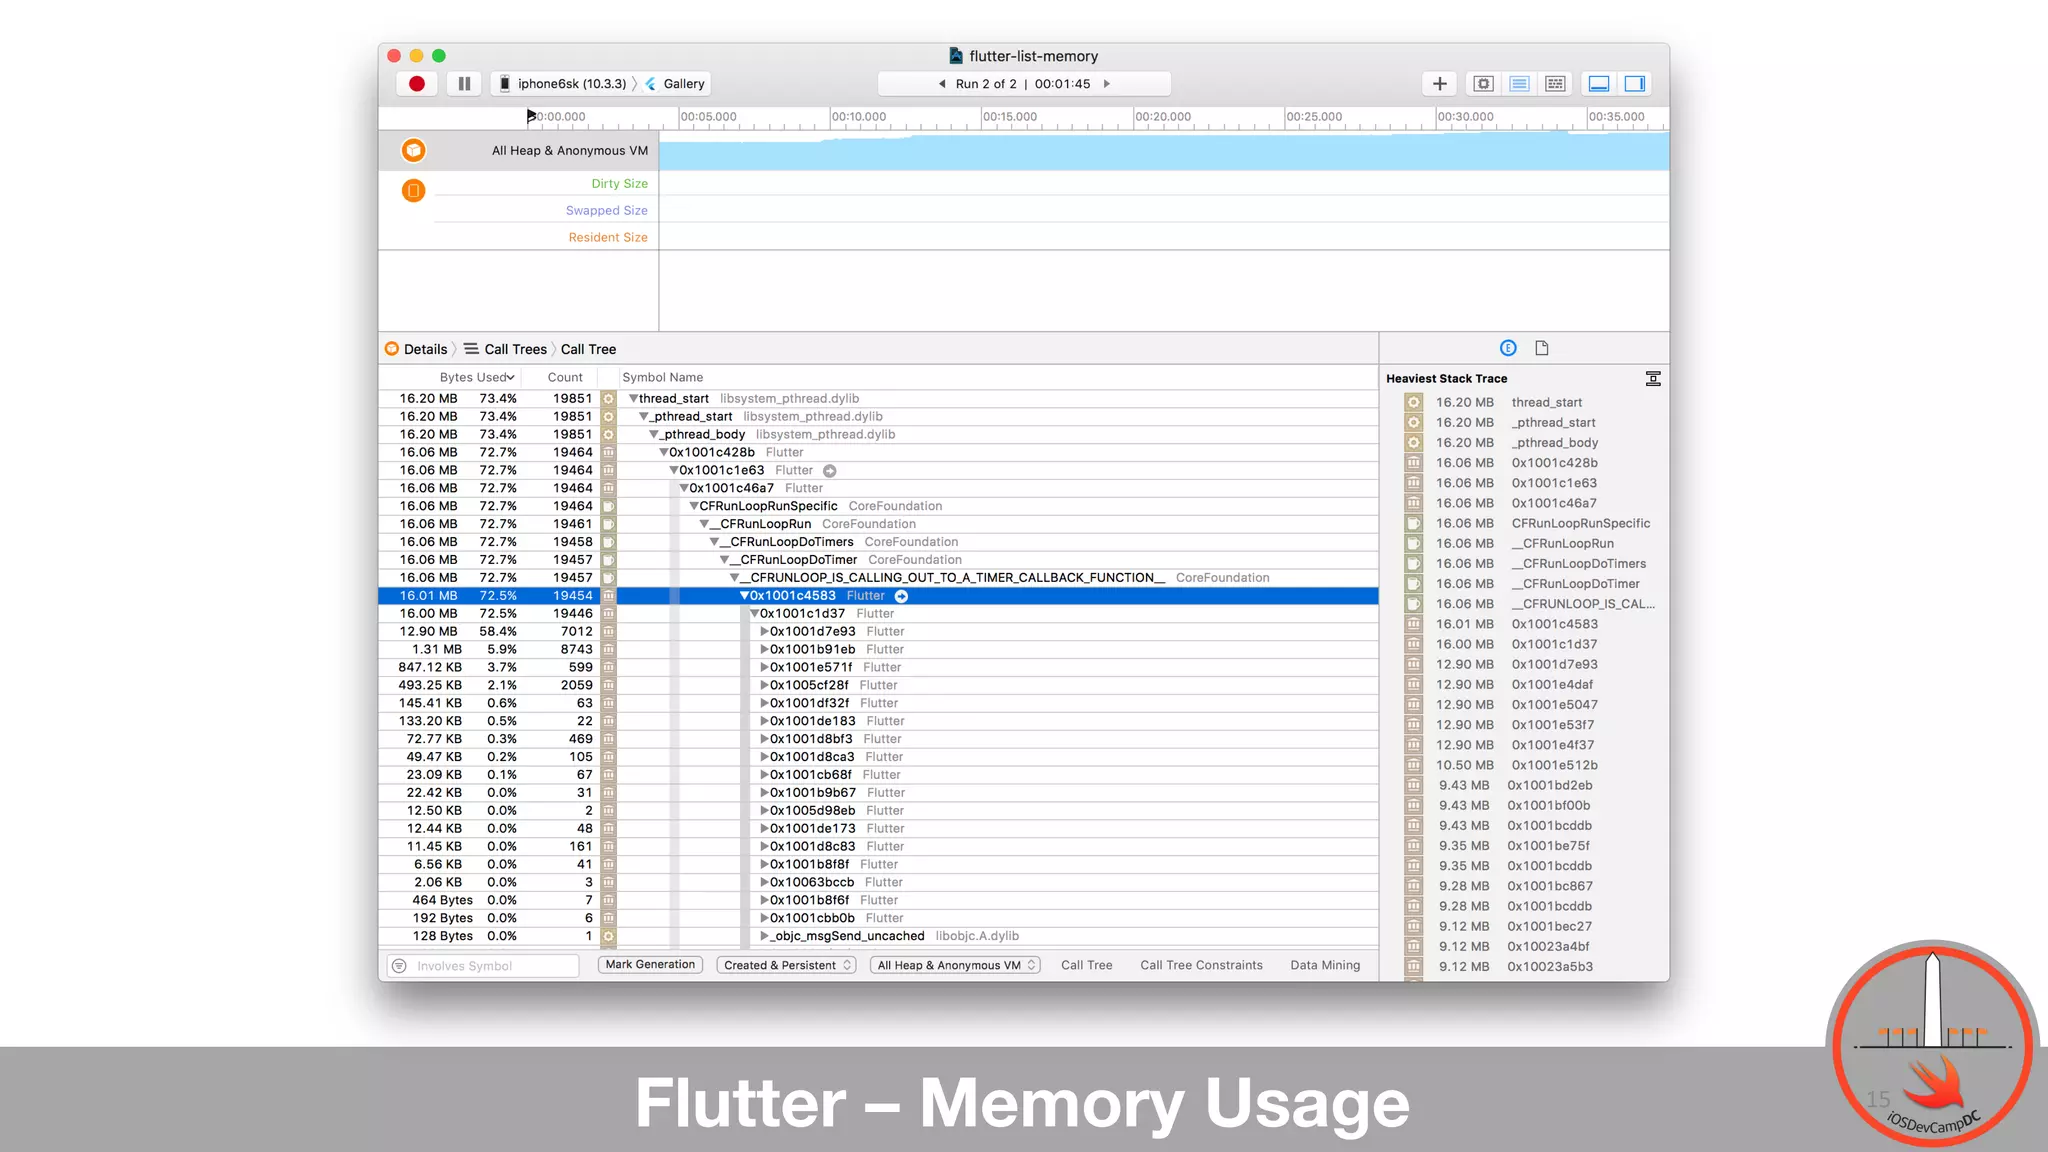Click focus arrow next to 0x1001c1e63
This screenshot has height=1152, width=2048.
pyautogui.click(x=829, y=471)
